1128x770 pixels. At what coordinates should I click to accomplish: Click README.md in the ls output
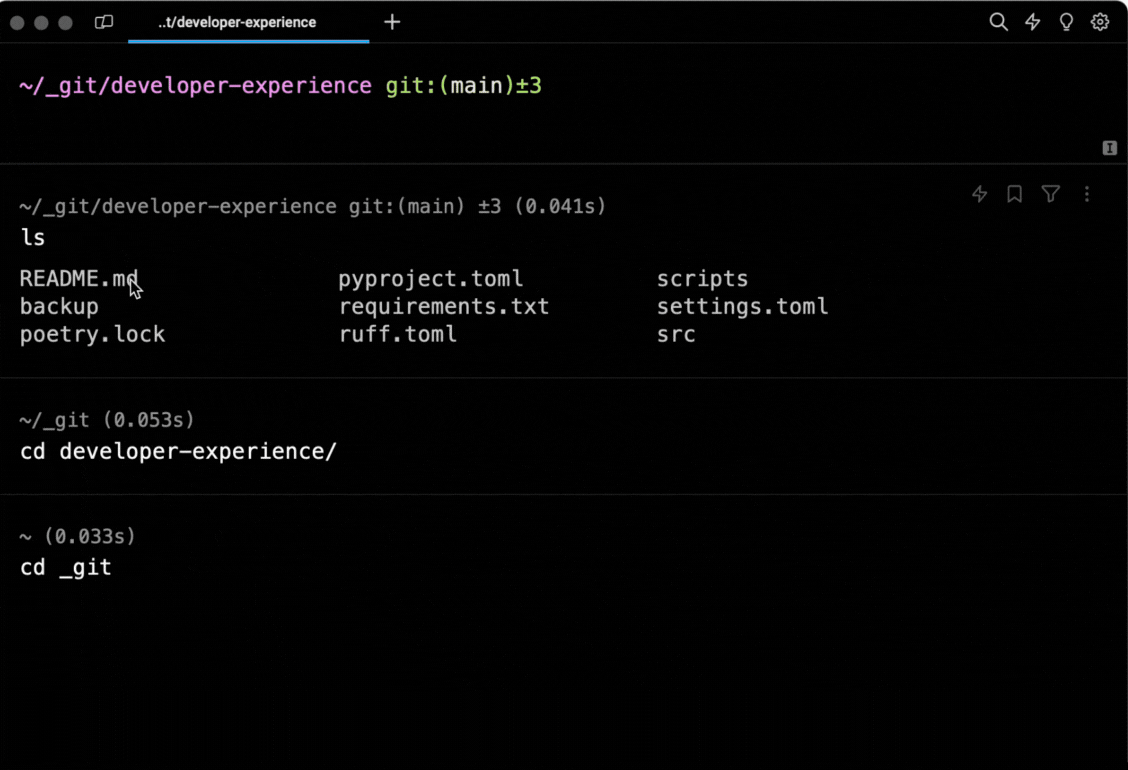pyautogui.click(x=78, y=279)
